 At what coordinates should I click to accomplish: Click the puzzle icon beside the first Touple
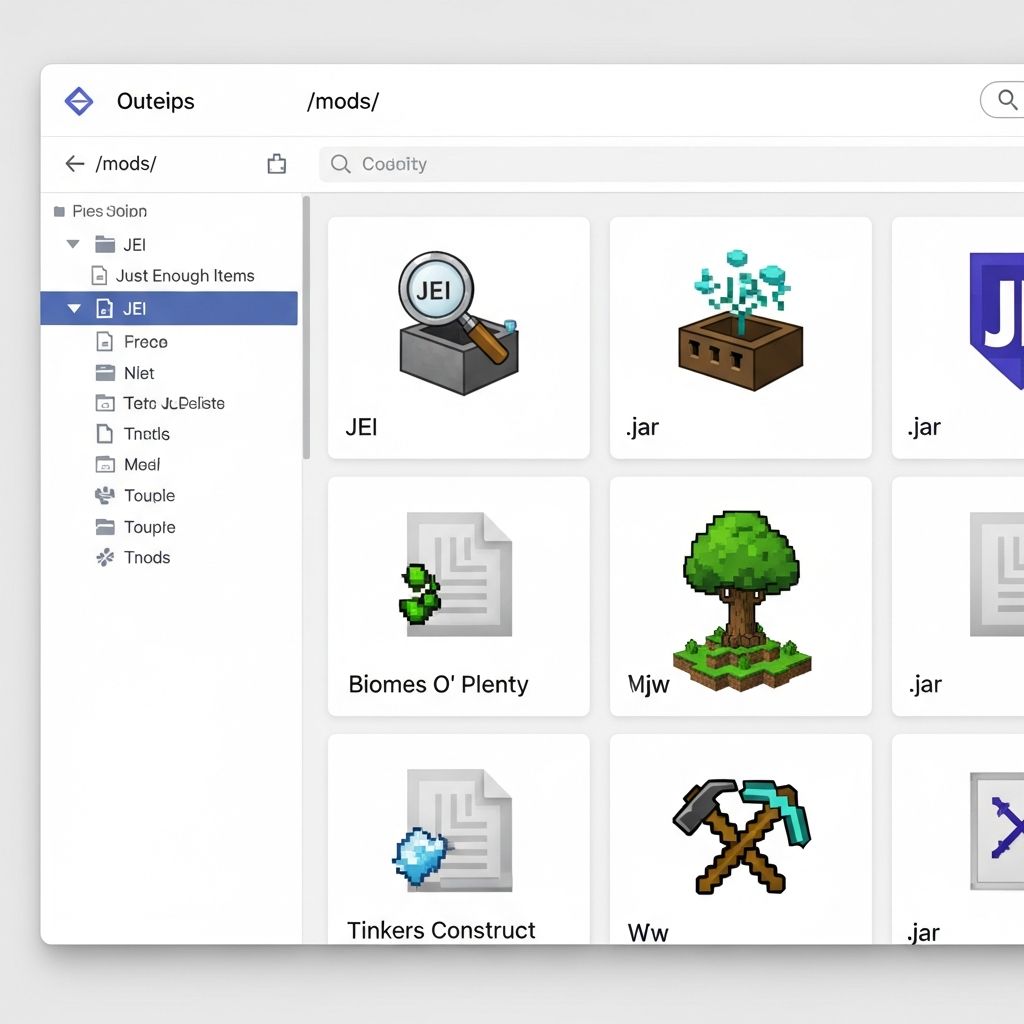pyautogui.click(x=104, y=496)
